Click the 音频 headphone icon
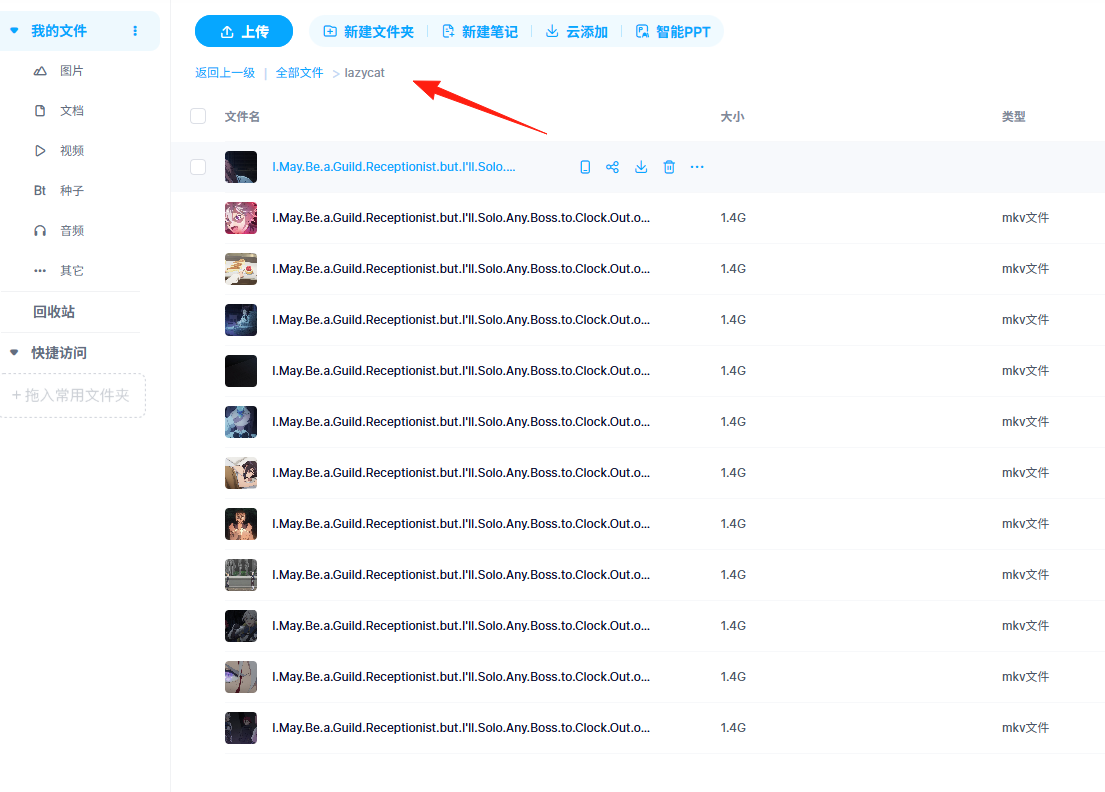 point(40,231)
